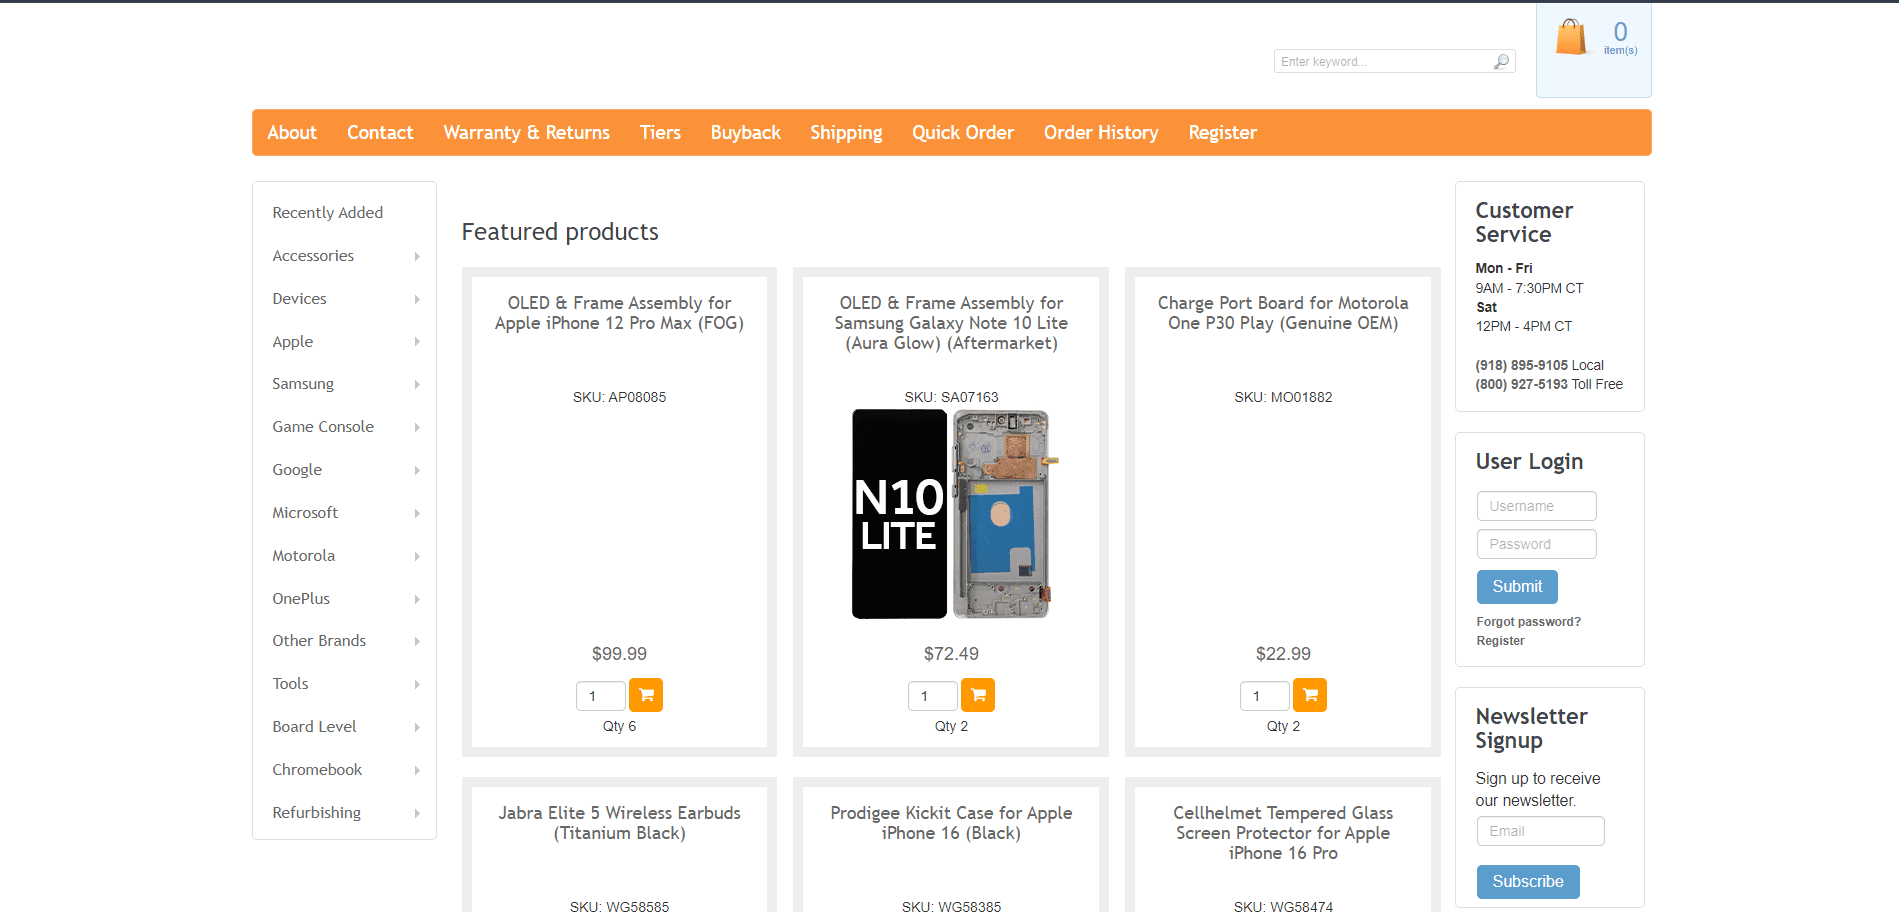Add Motorola One P30 charge port to cart
The image size is (1899, 912).
pyautogui.click(x=1310, y=695)
